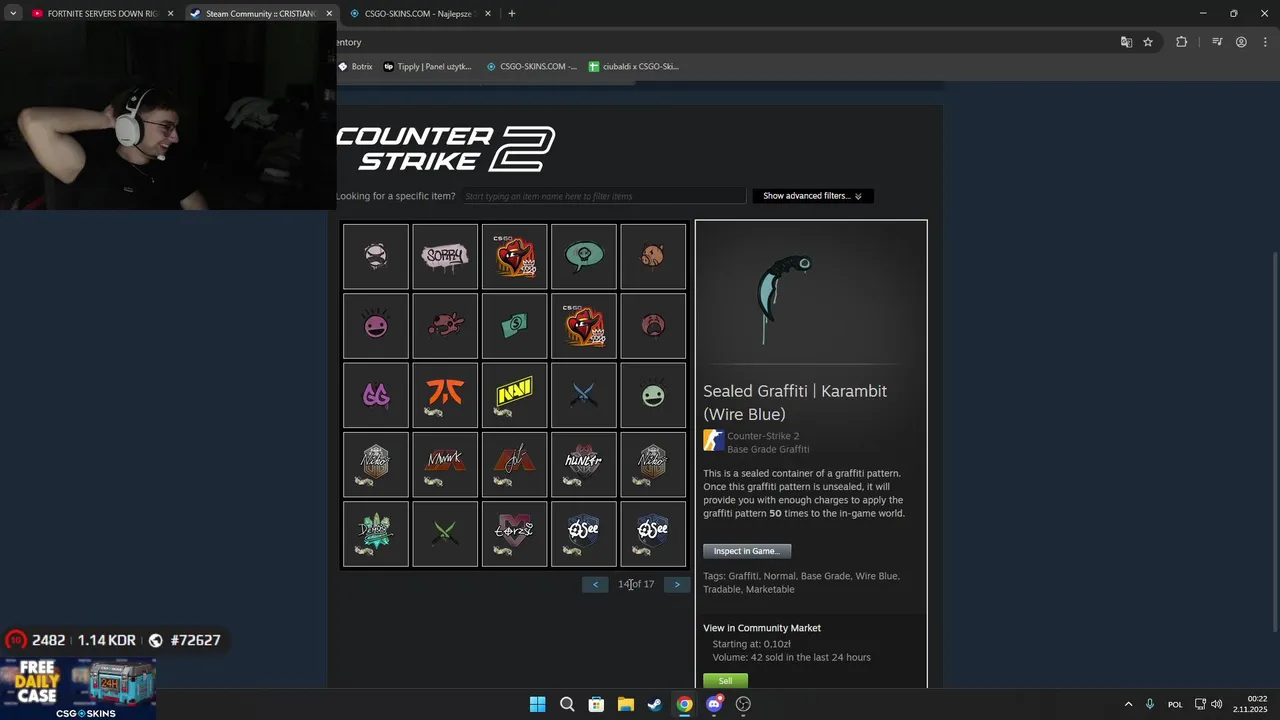Go to next inventory page
The width and height of the screenshot is (1280, 720).
677,584
